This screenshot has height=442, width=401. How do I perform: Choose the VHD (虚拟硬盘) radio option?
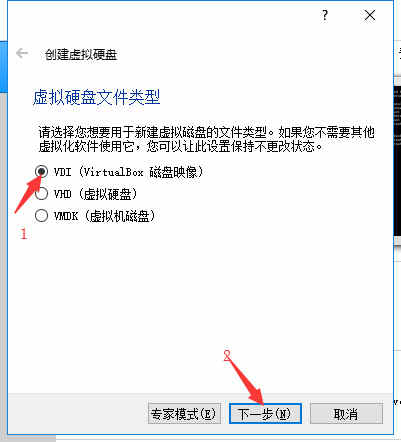tap(41, 194)
